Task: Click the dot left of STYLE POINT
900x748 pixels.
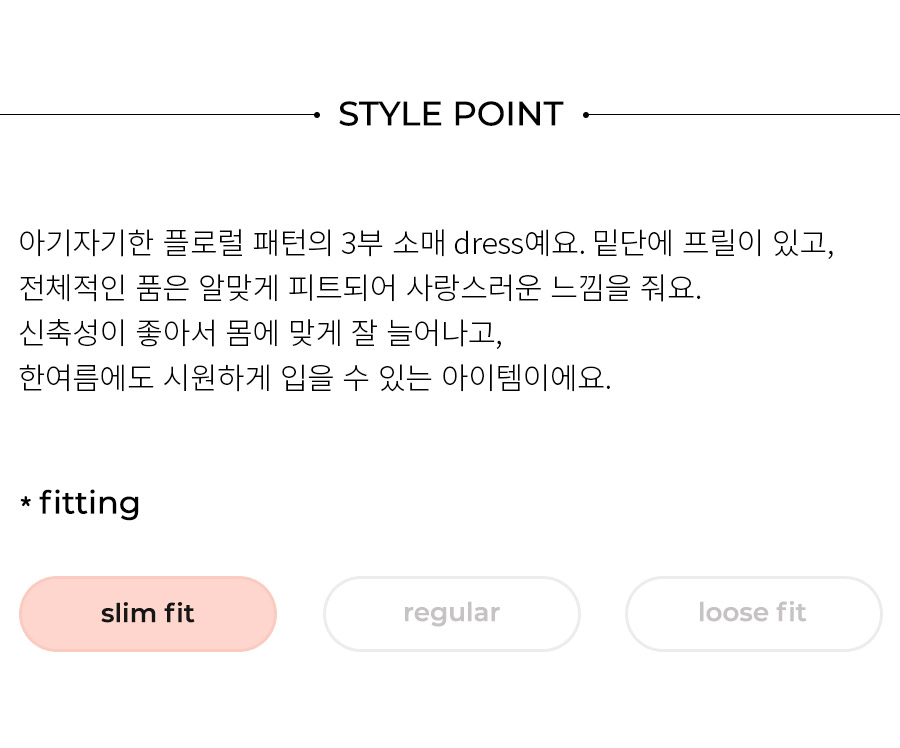Action: click(x=317, y=115)
